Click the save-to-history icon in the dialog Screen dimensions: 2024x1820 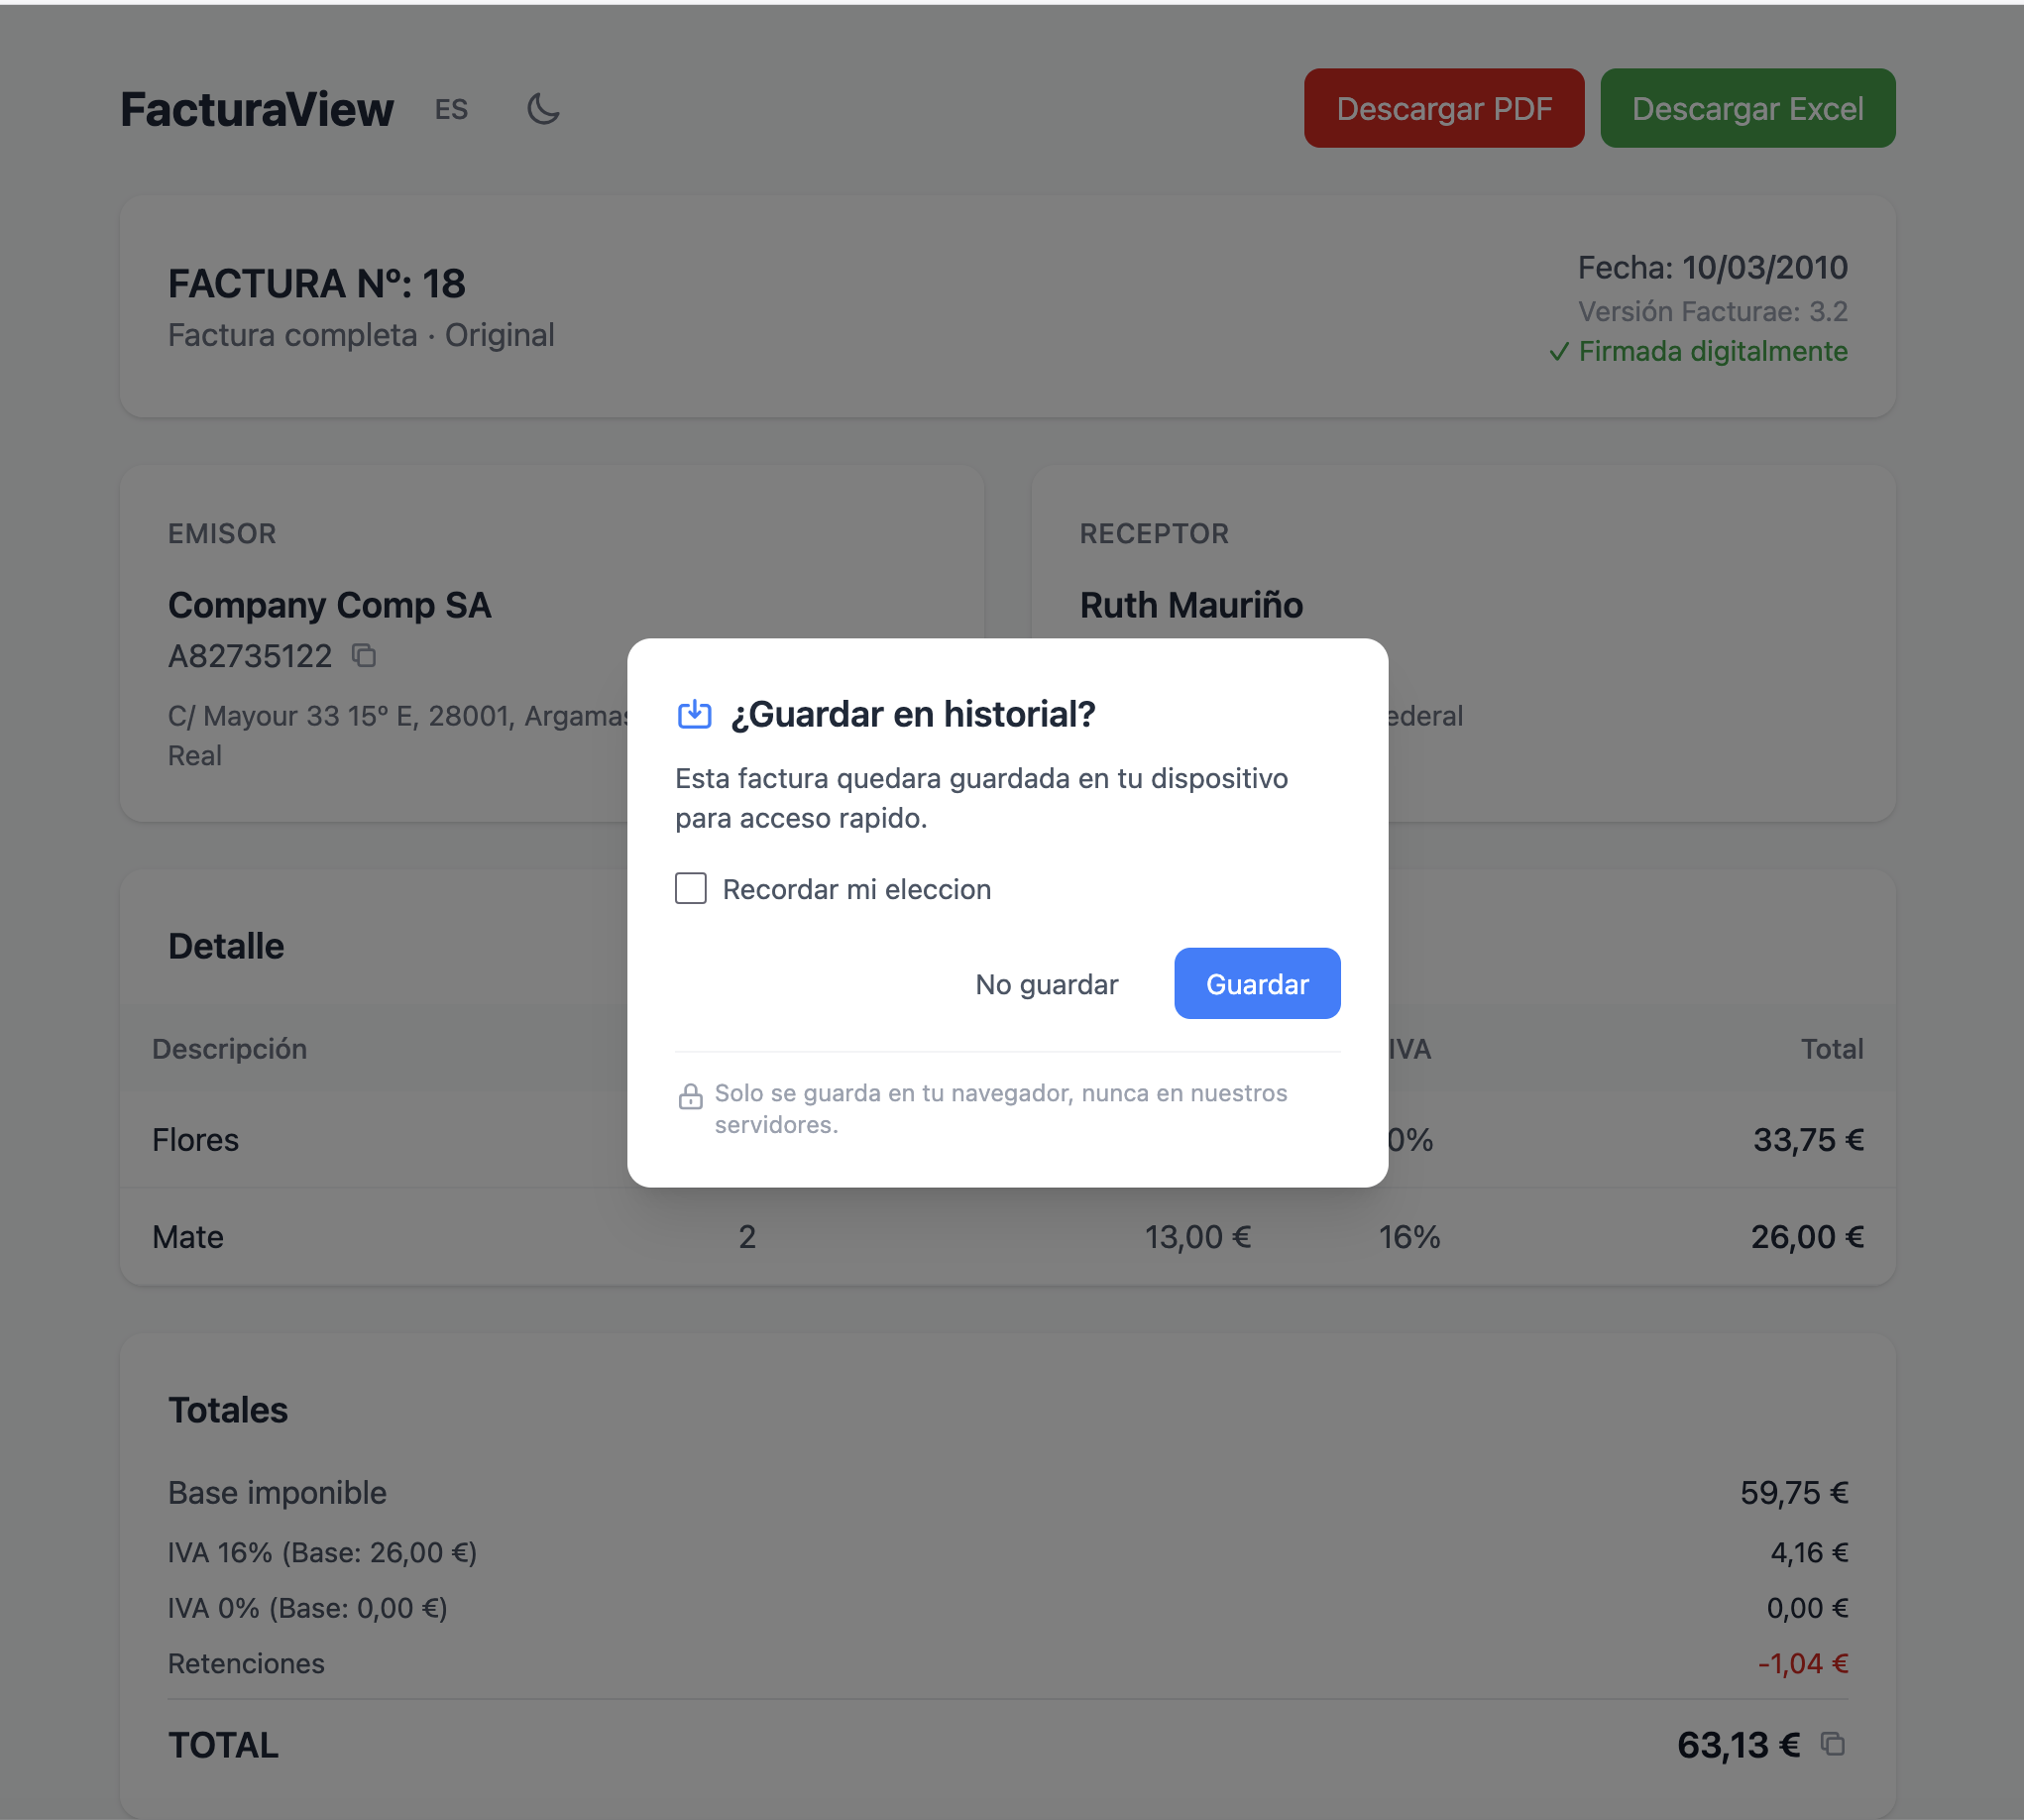pos(694,714)
